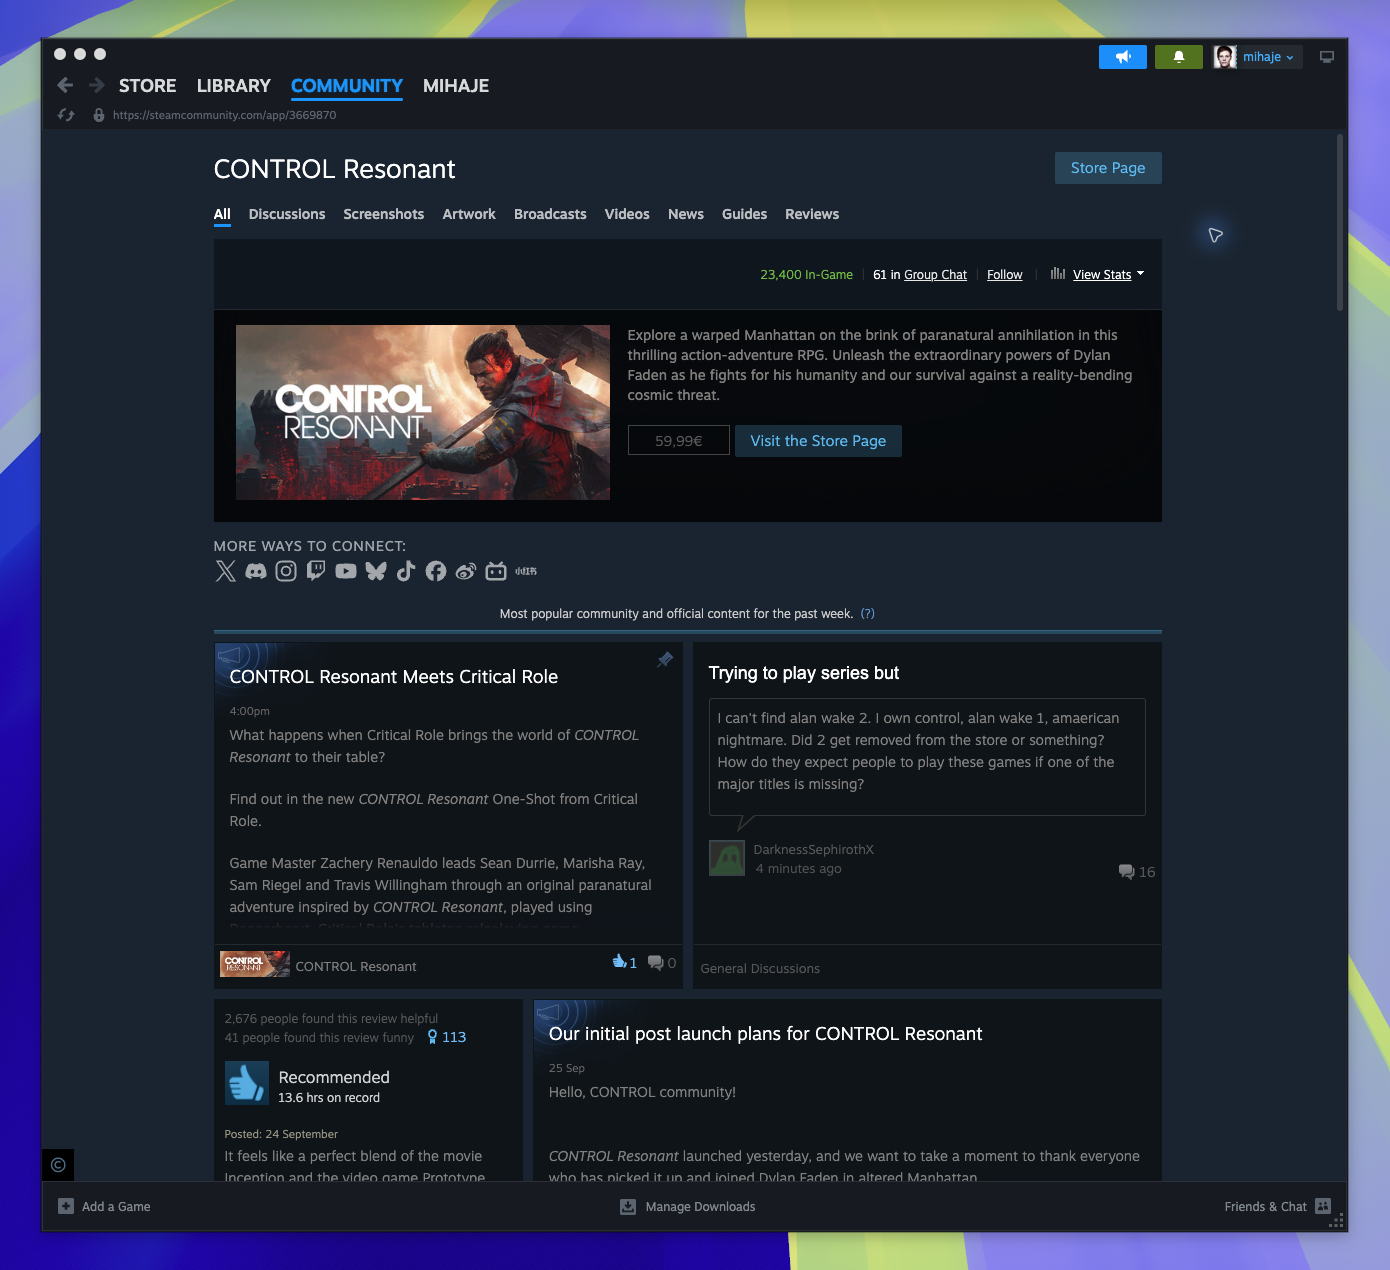
Task: Click the CONTROL Resonant game banner image
Action: point(423,412)
